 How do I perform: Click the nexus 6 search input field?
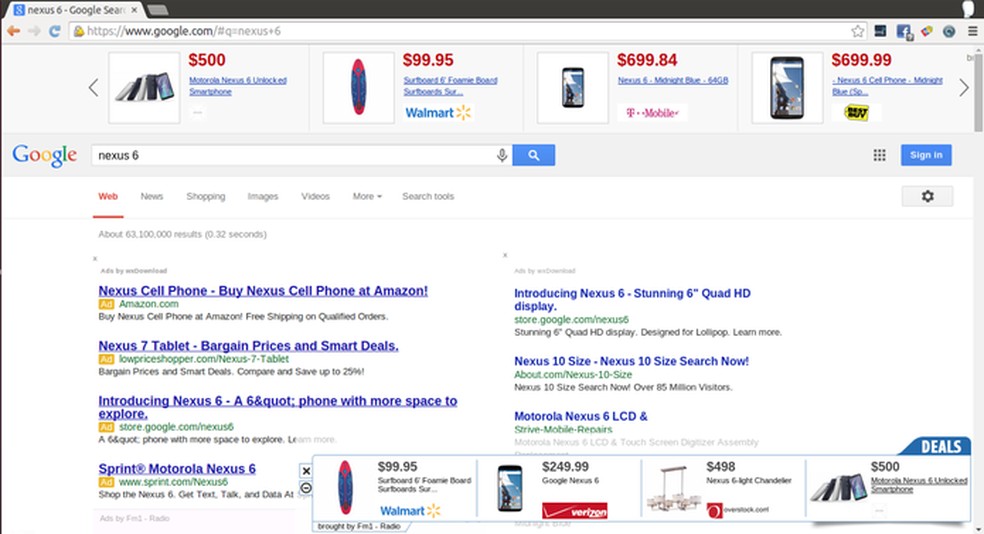290,155
